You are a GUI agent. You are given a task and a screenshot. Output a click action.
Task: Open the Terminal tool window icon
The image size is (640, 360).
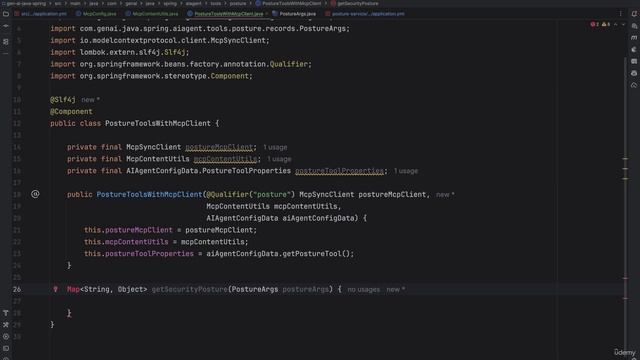[x=6, y=349]
